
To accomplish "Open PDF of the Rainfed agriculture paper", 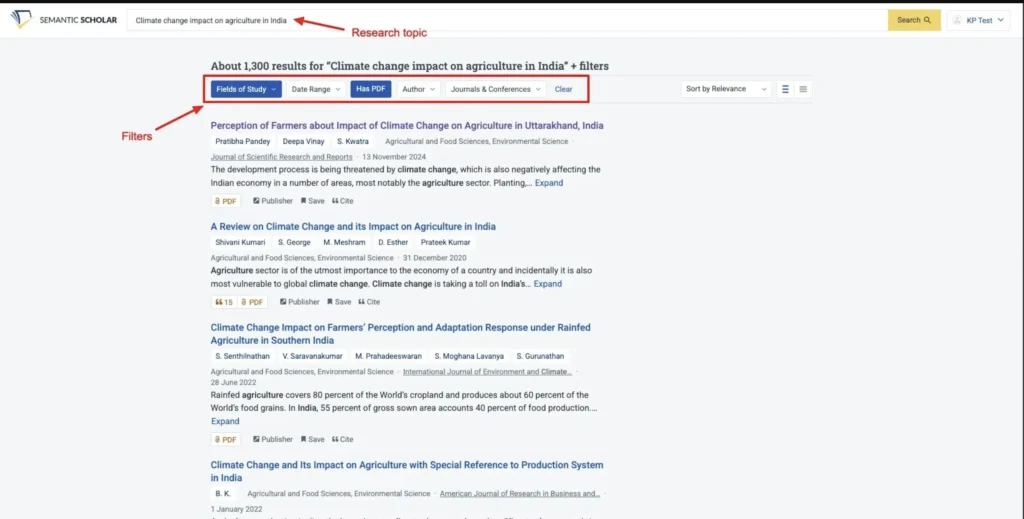I will 225,439.
